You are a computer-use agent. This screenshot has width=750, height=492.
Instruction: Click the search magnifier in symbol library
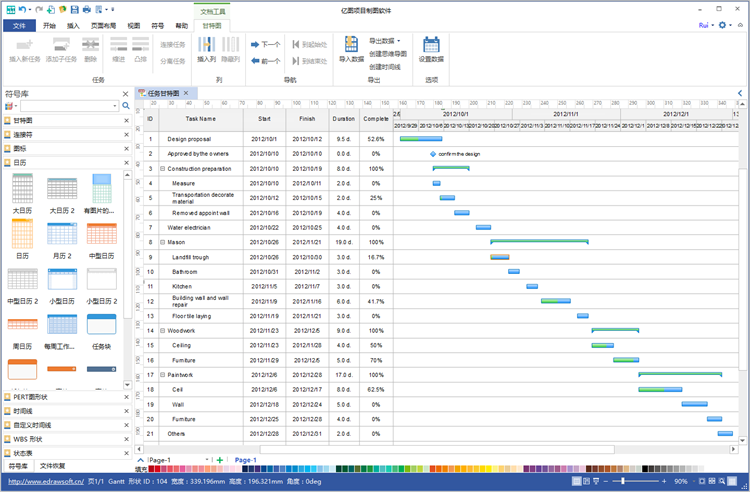[x=126, y=106]
